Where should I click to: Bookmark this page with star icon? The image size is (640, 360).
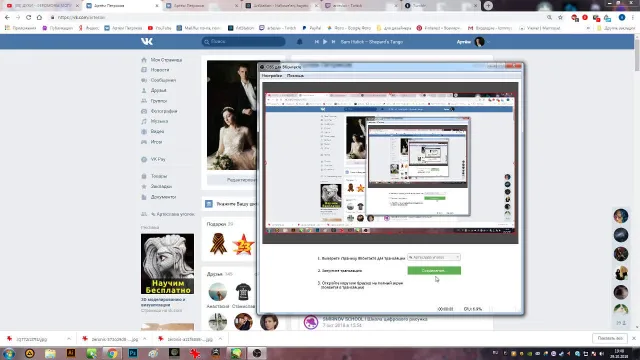[x=560, y=18]
